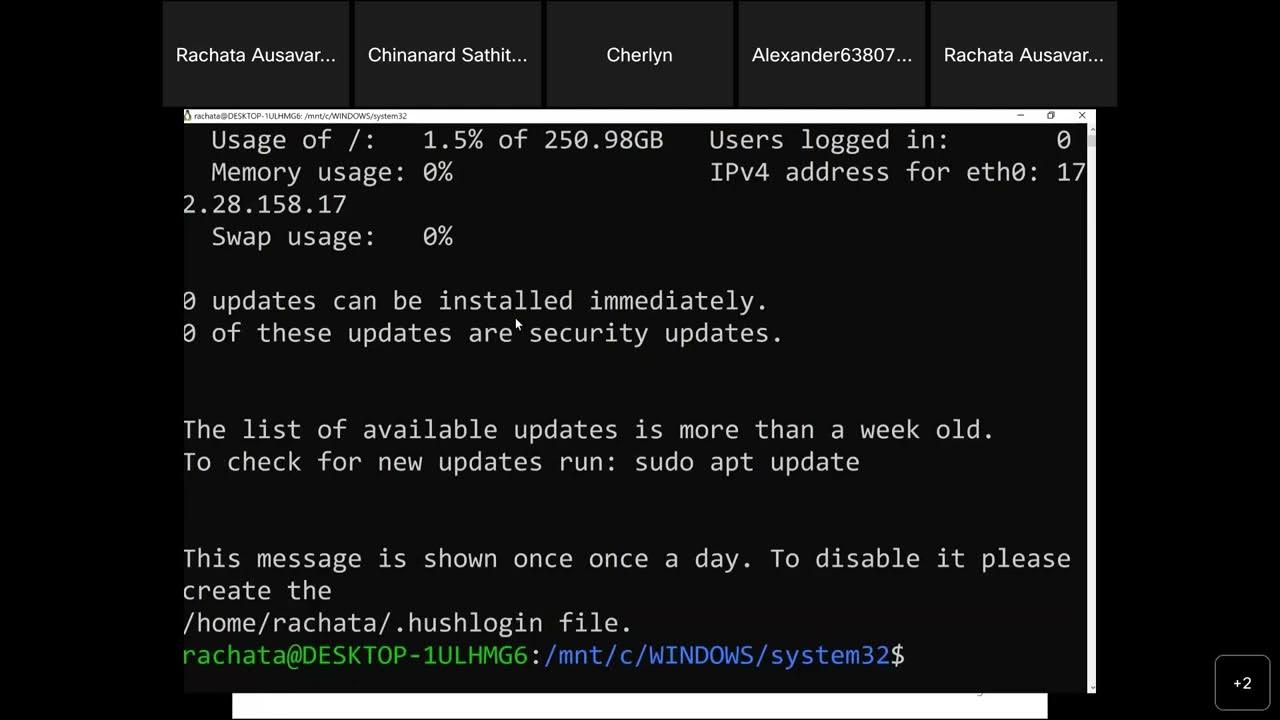Image resolution: width=1280 pixels, height=720 pixels.
Task: Select the leftmost Rachata Ausavar participant tile
Action: click(x=255, y=55)
